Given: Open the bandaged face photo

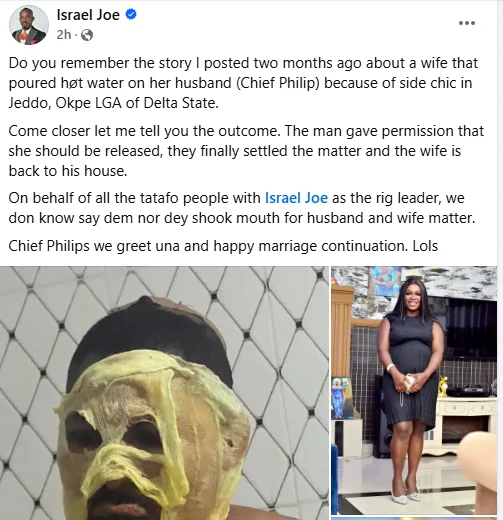Looking at the screenshot, I should [164, 393].
